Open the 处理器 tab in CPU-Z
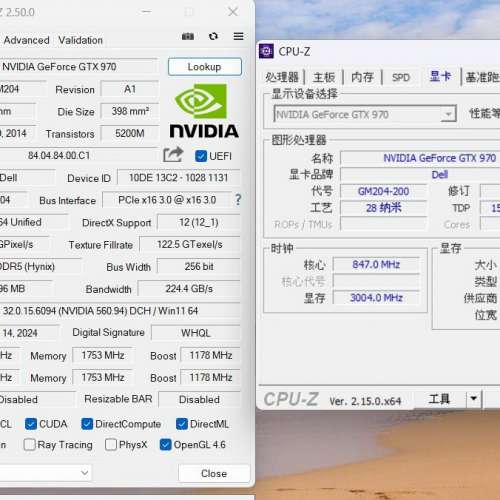The height and width of the screenshot is (500, 500). pyautogui.click(x=282, y=77)
